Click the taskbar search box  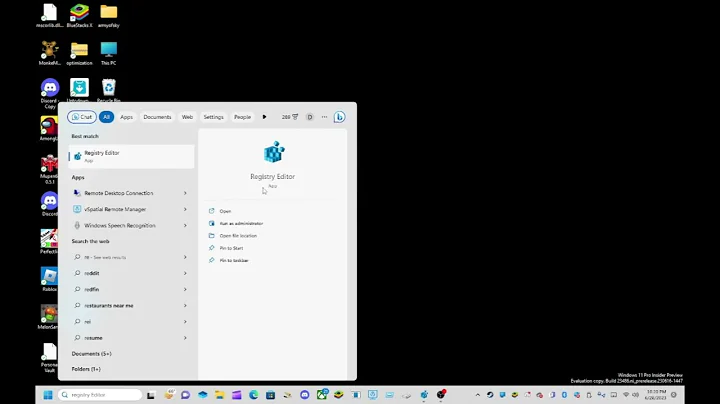click(100, 395)
